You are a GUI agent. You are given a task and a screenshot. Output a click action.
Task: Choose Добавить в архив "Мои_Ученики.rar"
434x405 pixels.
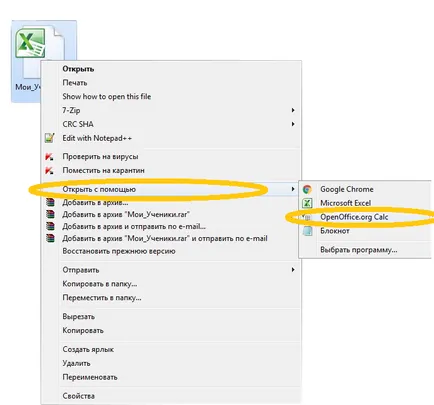tap(126, 215)
